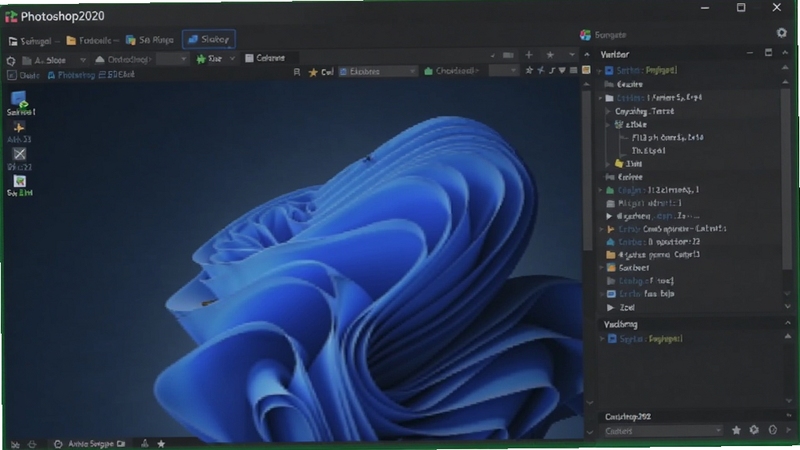Open the blue Photoetog link
Viewport: 800px width, 450px height.
71,75
